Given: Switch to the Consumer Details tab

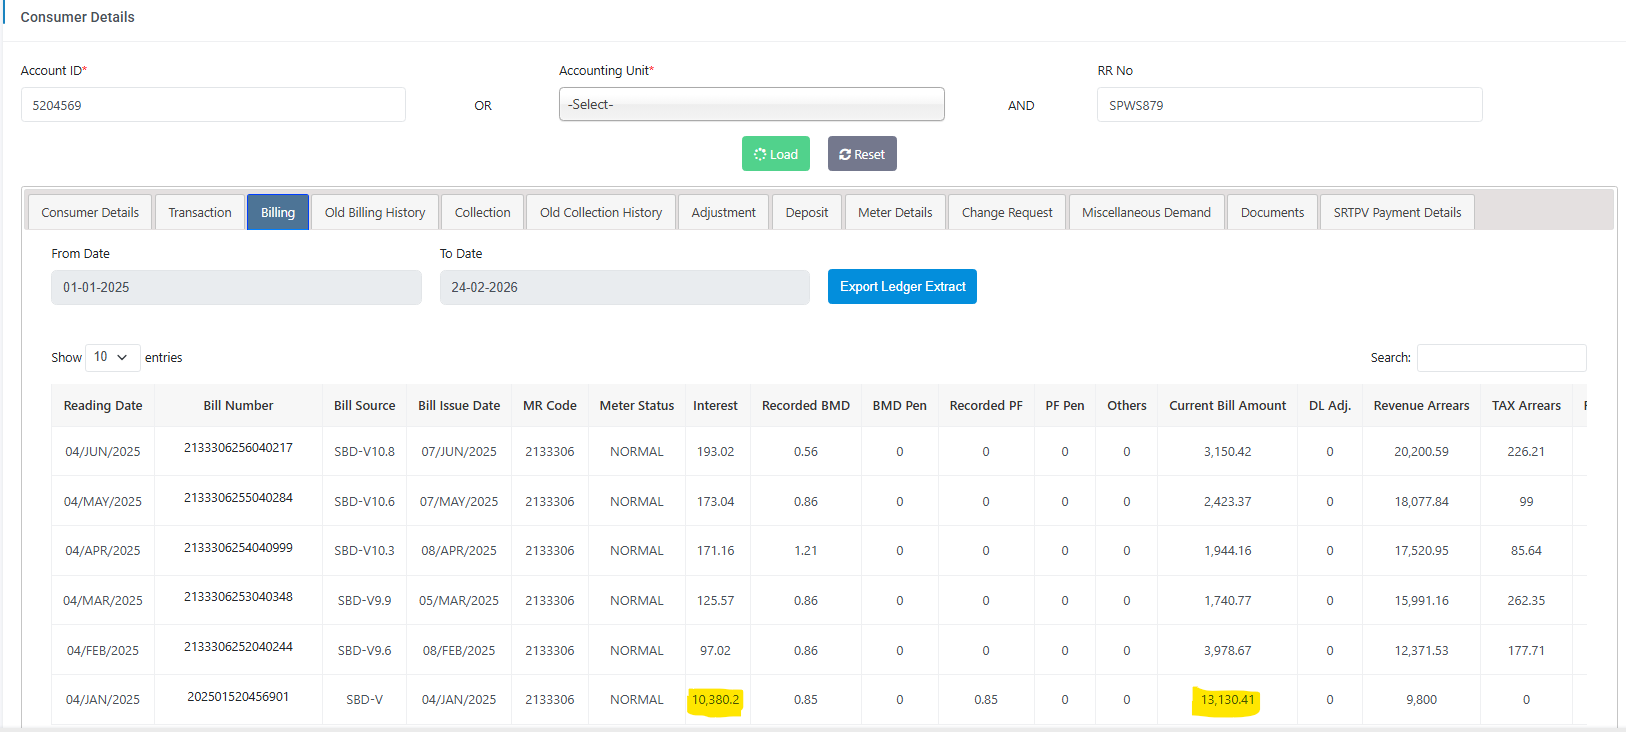Looking at the screenshot, I should tap(90, 212).
